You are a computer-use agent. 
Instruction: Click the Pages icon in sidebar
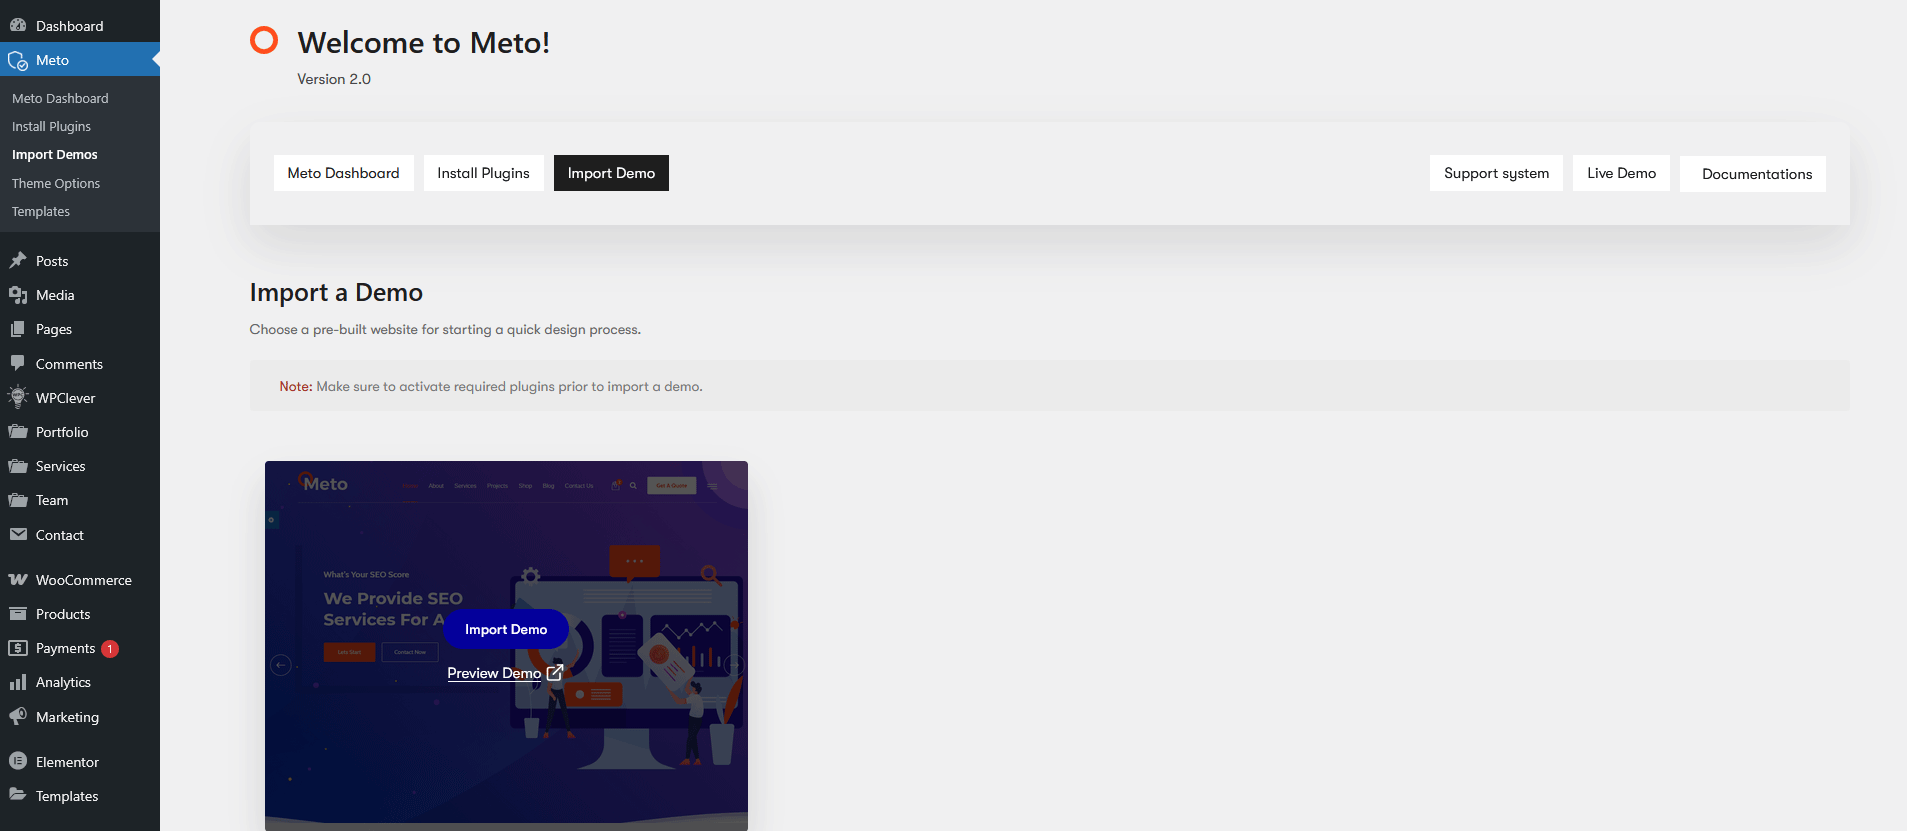(x=18, y=329)
